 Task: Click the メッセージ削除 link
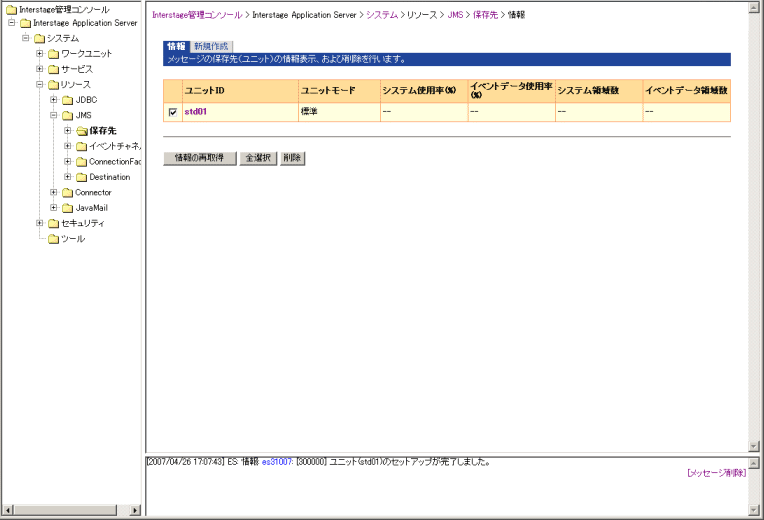(x=716, y=473)
